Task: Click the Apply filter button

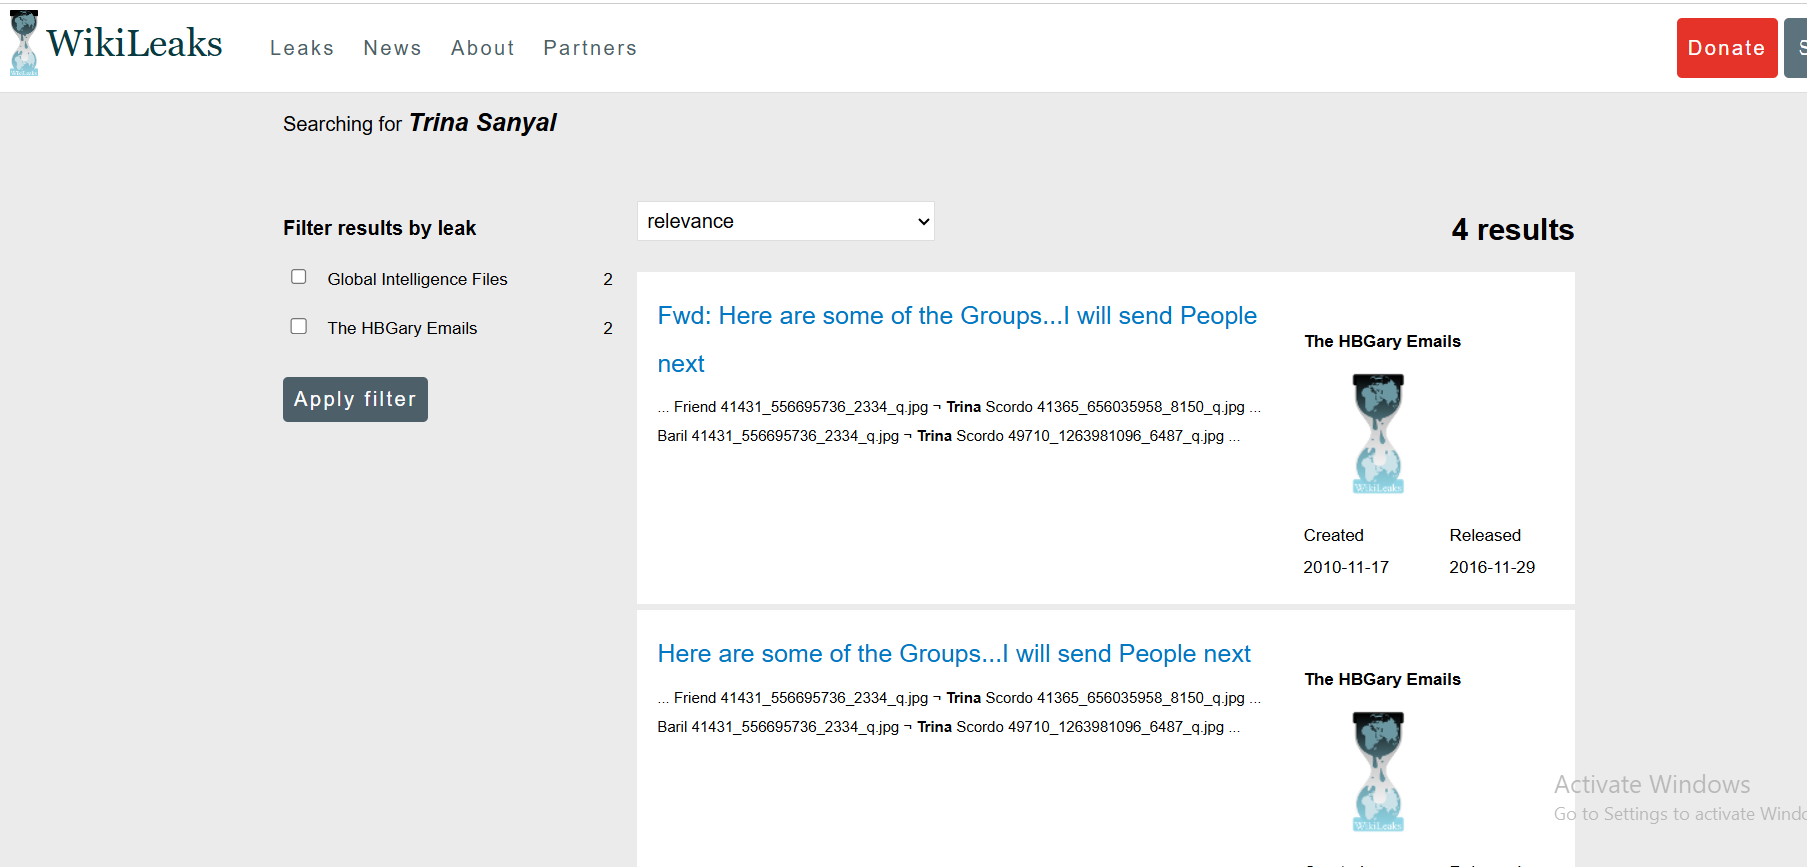Action: [355, 399]
